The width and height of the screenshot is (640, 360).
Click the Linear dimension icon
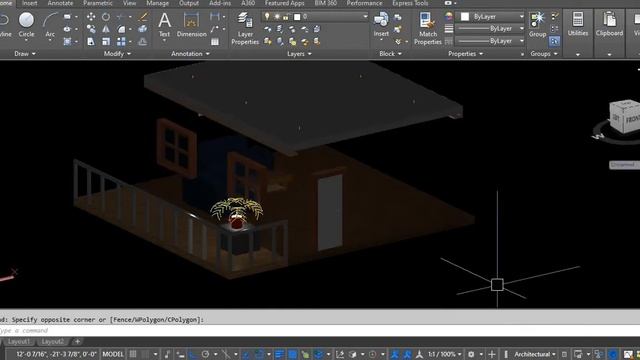215,17
